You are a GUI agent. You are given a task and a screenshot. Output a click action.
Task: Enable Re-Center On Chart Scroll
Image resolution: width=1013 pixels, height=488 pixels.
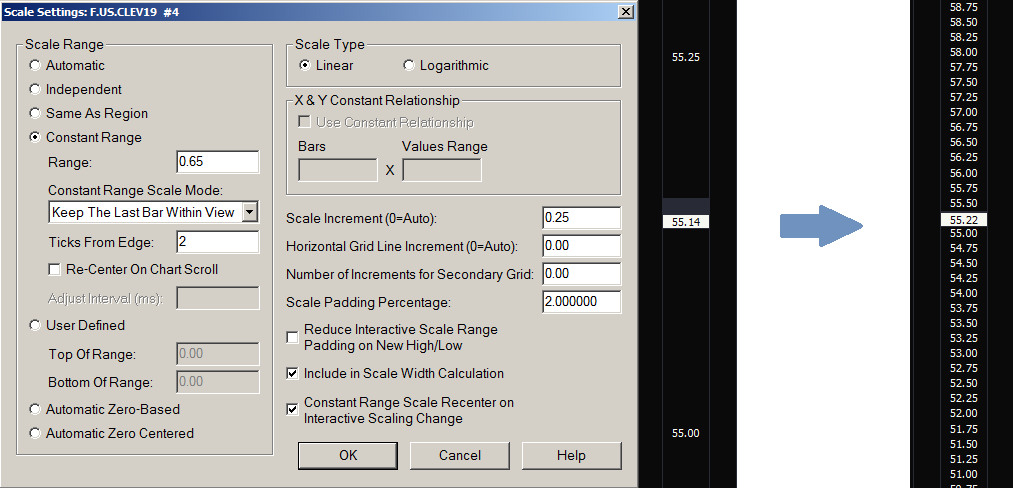coord(55,269)
